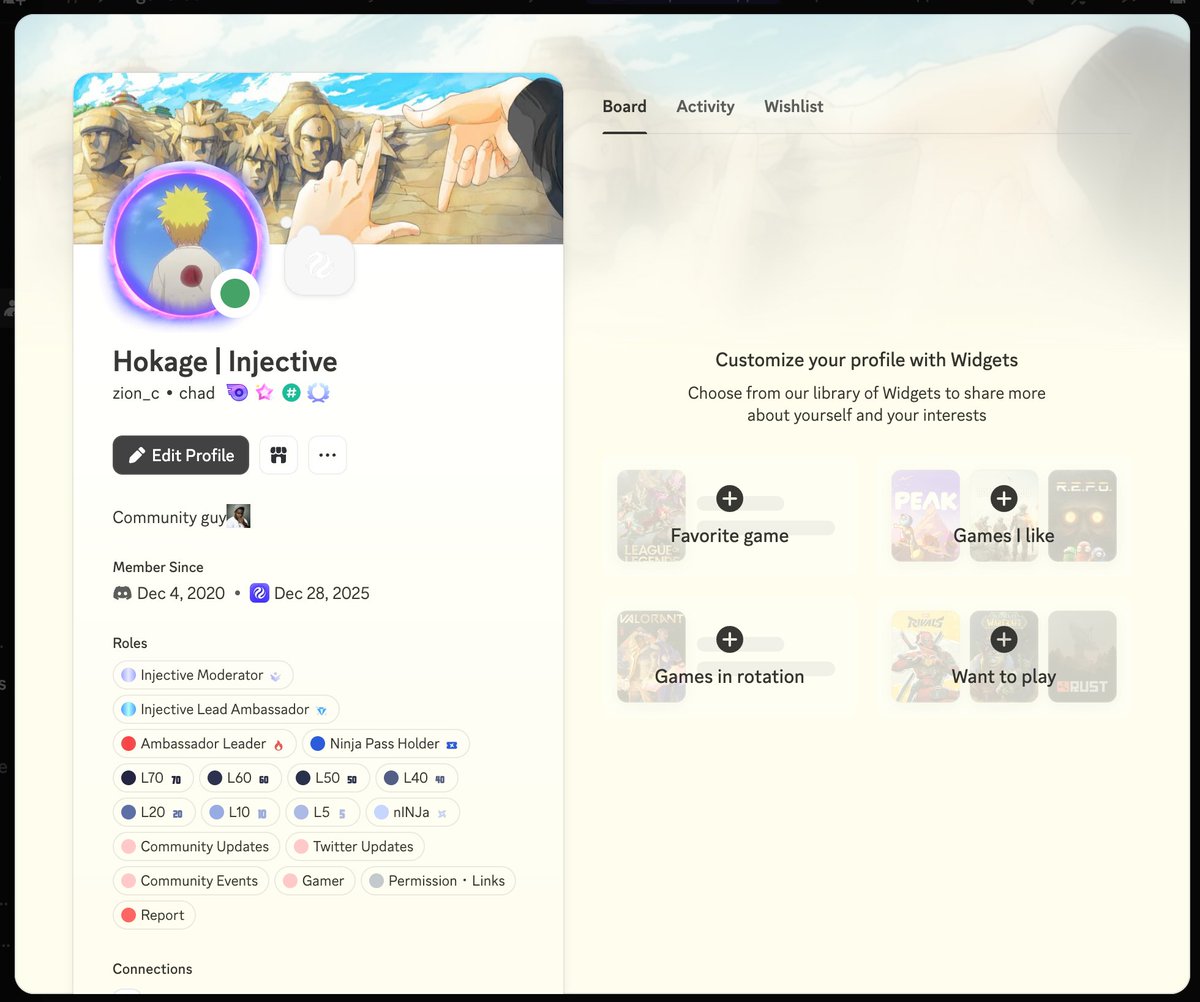Click the small photo emoji after Community guy

[x=238, y=516]
